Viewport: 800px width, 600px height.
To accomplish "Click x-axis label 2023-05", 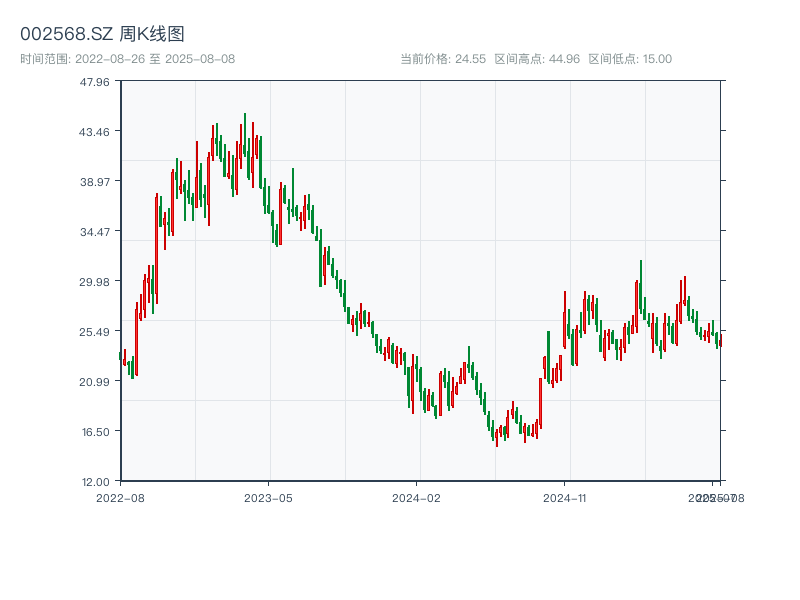I will pyautogui.click(x=268, y=498).
